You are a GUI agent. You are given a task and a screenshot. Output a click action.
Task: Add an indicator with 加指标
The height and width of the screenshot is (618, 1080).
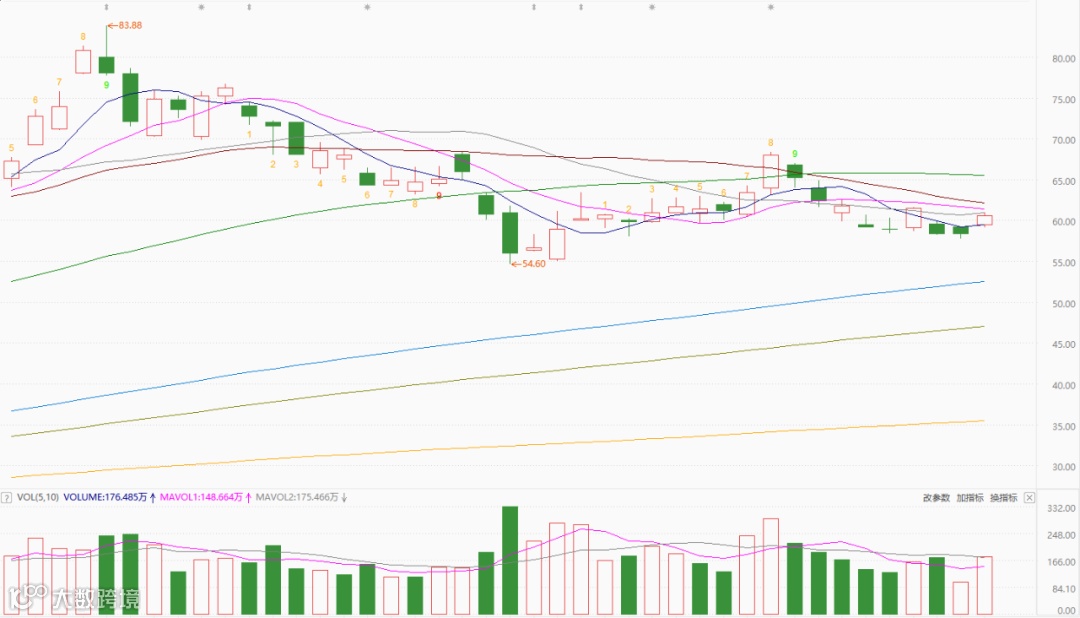coord(970,497)
